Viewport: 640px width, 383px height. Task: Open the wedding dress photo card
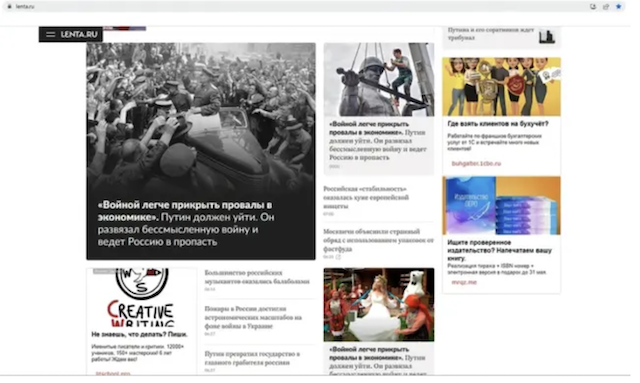click(x=379, y=305)
